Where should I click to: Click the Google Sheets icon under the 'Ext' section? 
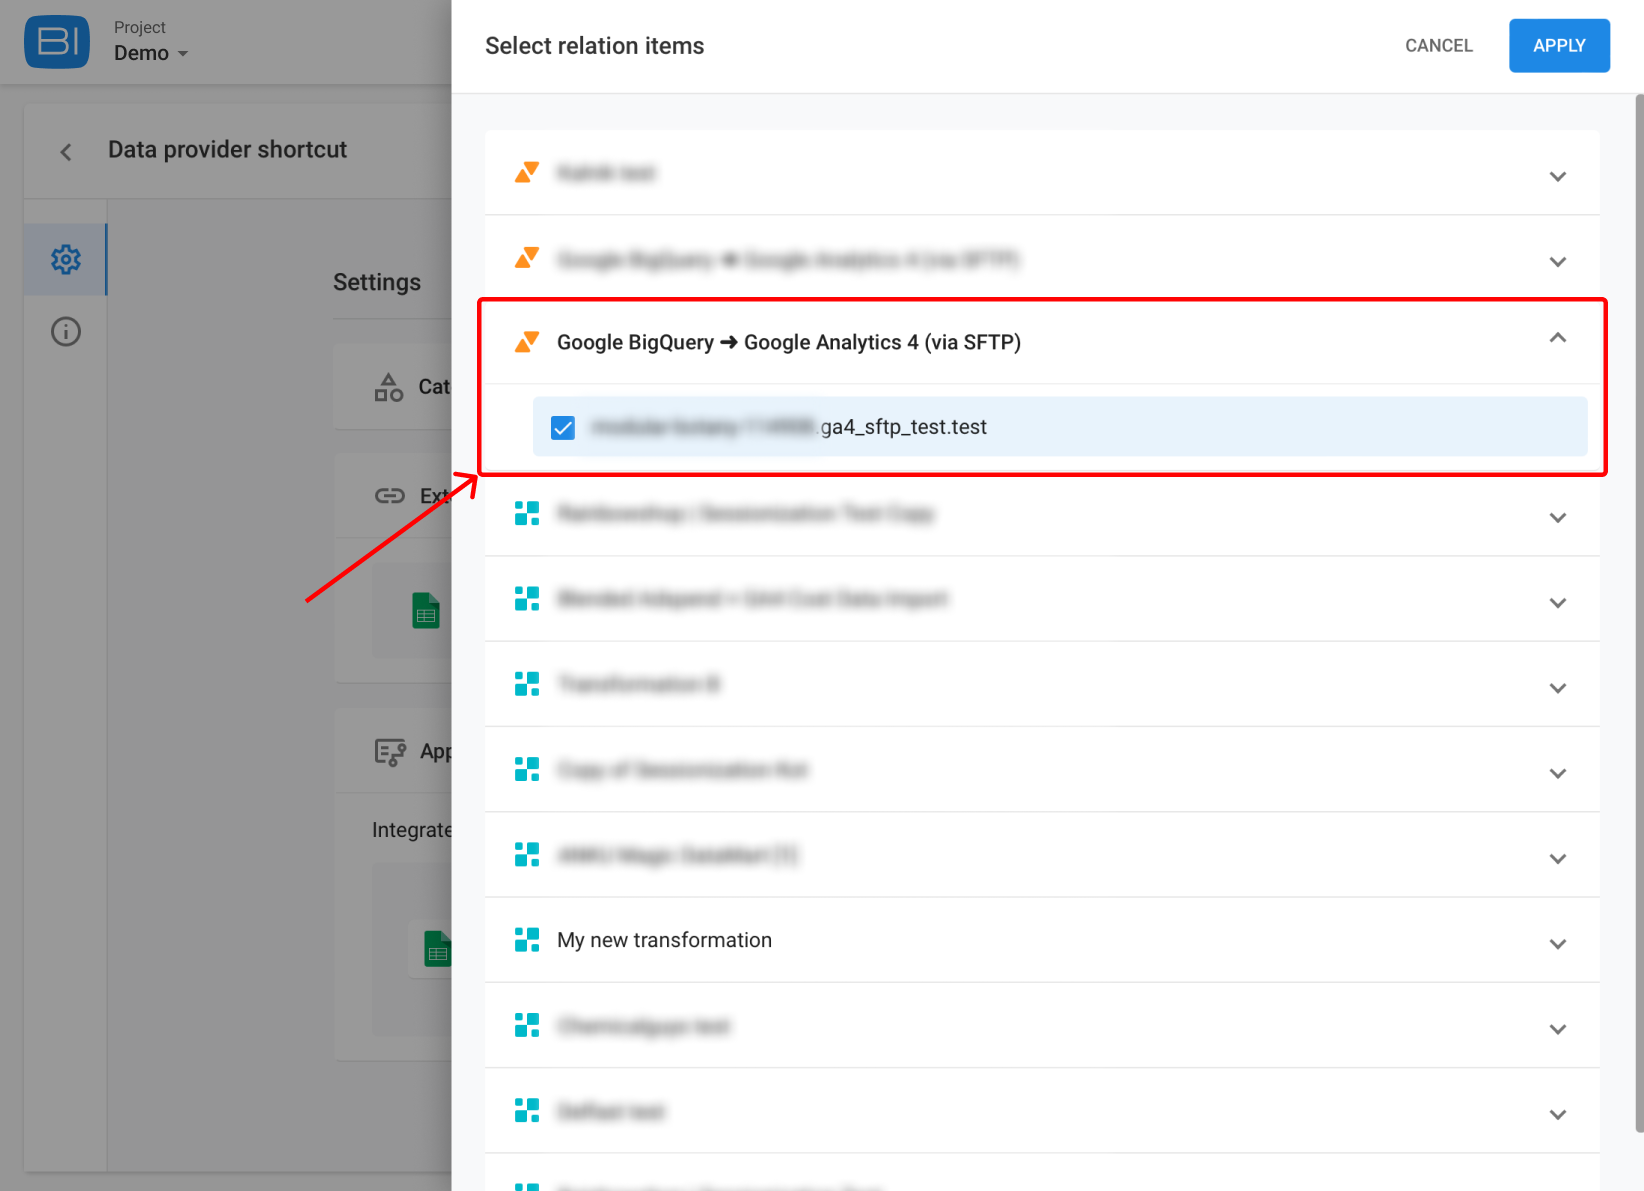pos(426,610)
